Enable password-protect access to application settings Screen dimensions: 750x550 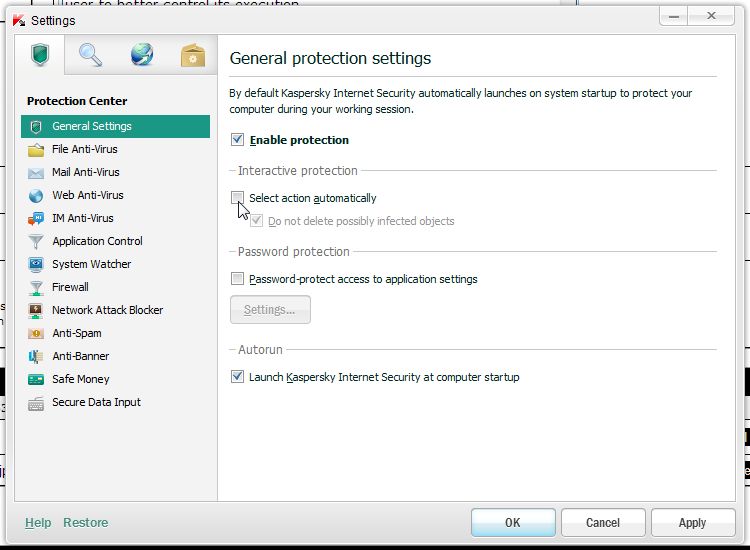click(x=237, y=278)
